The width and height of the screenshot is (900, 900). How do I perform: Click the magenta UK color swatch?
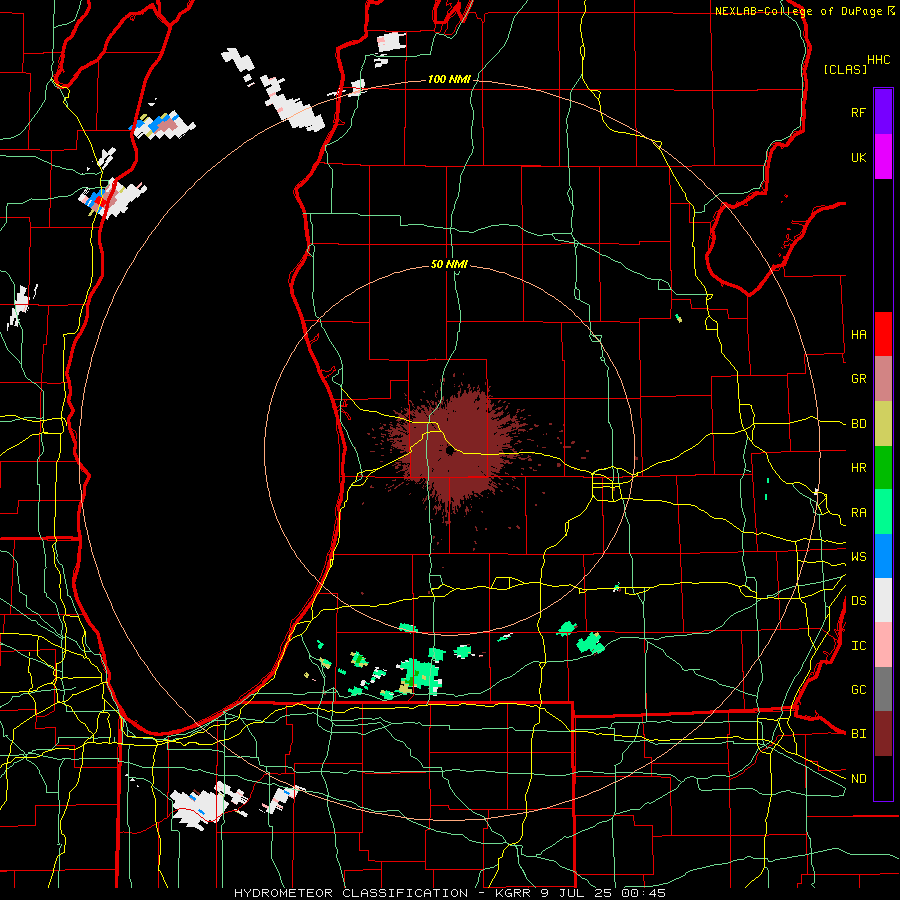883,156
